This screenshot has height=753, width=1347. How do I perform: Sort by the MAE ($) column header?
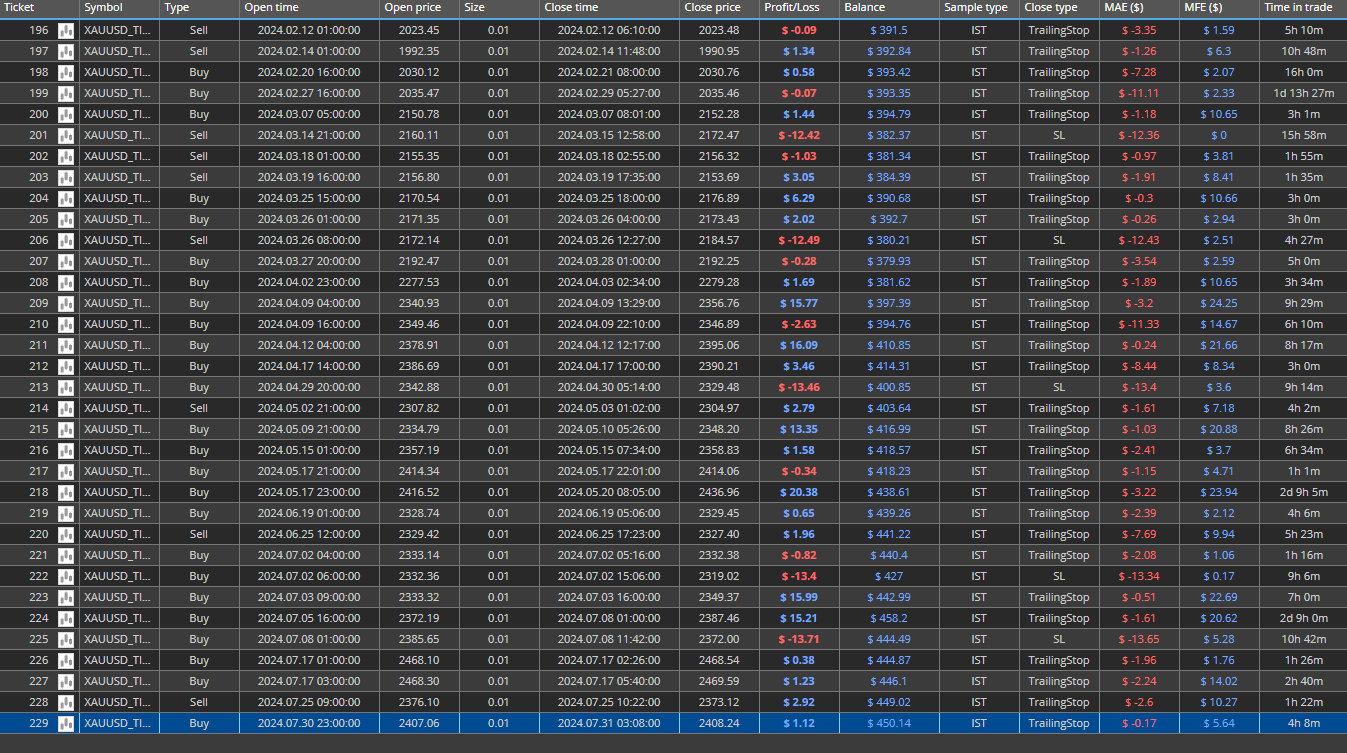click(x=1140, y=8)
